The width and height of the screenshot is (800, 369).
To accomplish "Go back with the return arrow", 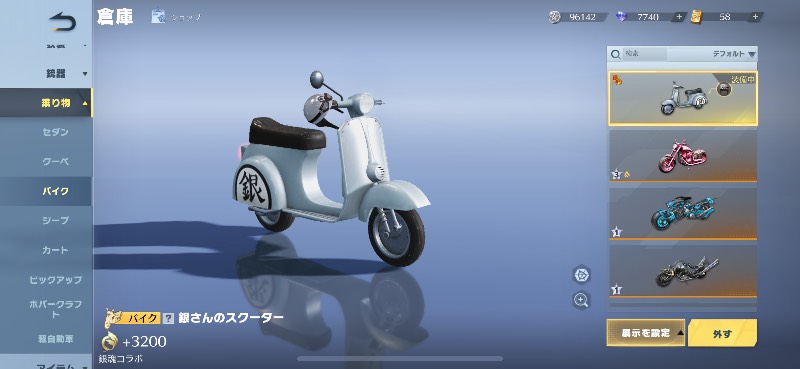I will pyautogui.click(x=63, y=22).
